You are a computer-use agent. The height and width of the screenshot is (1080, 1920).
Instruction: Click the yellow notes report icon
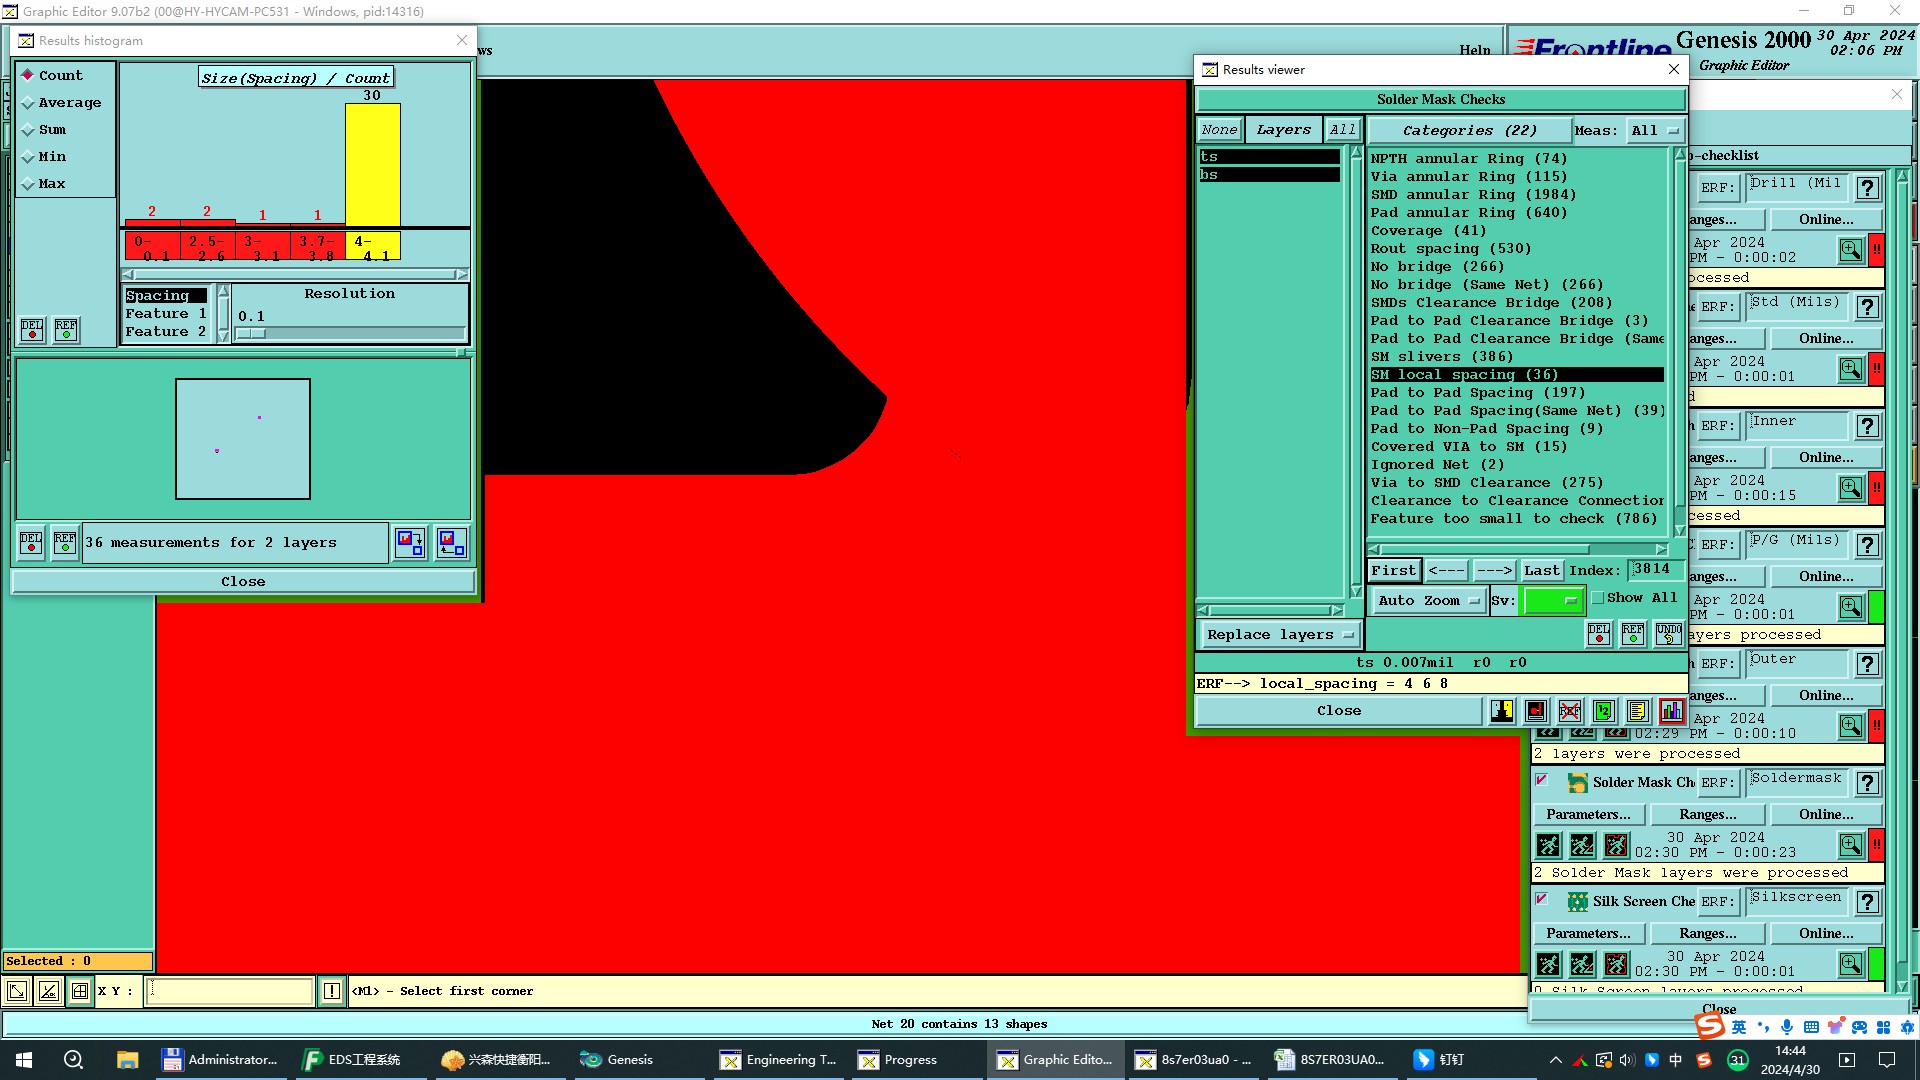click(1637, 711)
